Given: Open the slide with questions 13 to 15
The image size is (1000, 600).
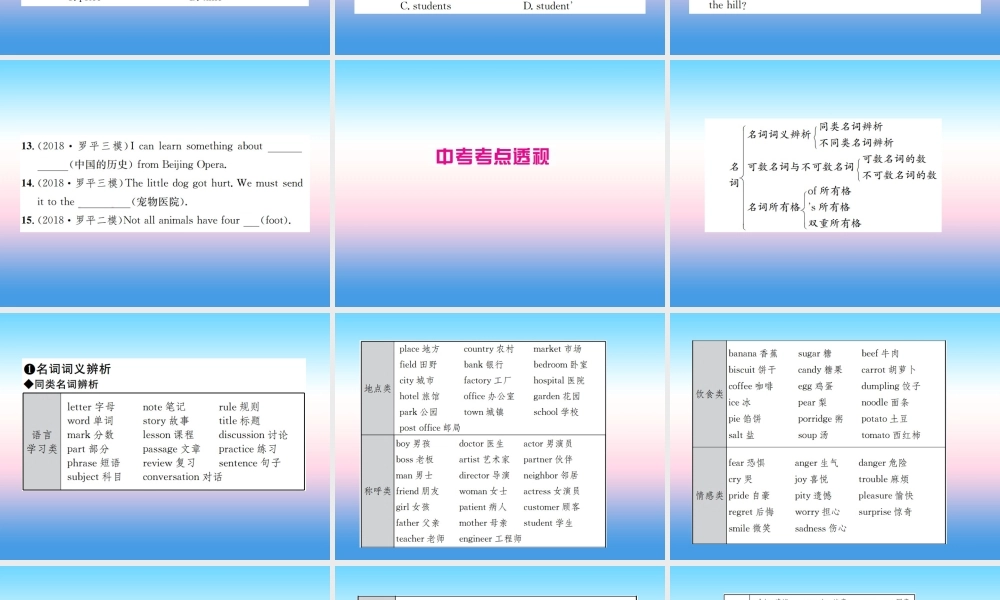Looking at the screenshot, I should [165, 183].
